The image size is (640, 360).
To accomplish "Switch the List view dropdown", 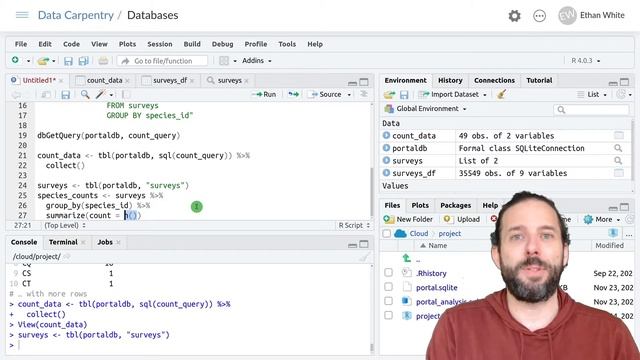I will 592,94.
